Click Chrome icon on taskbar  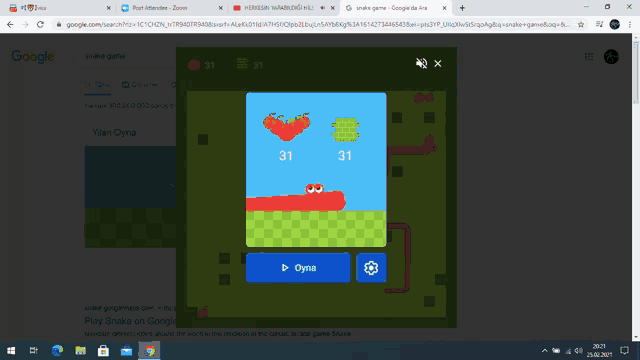tap(149, 350)
